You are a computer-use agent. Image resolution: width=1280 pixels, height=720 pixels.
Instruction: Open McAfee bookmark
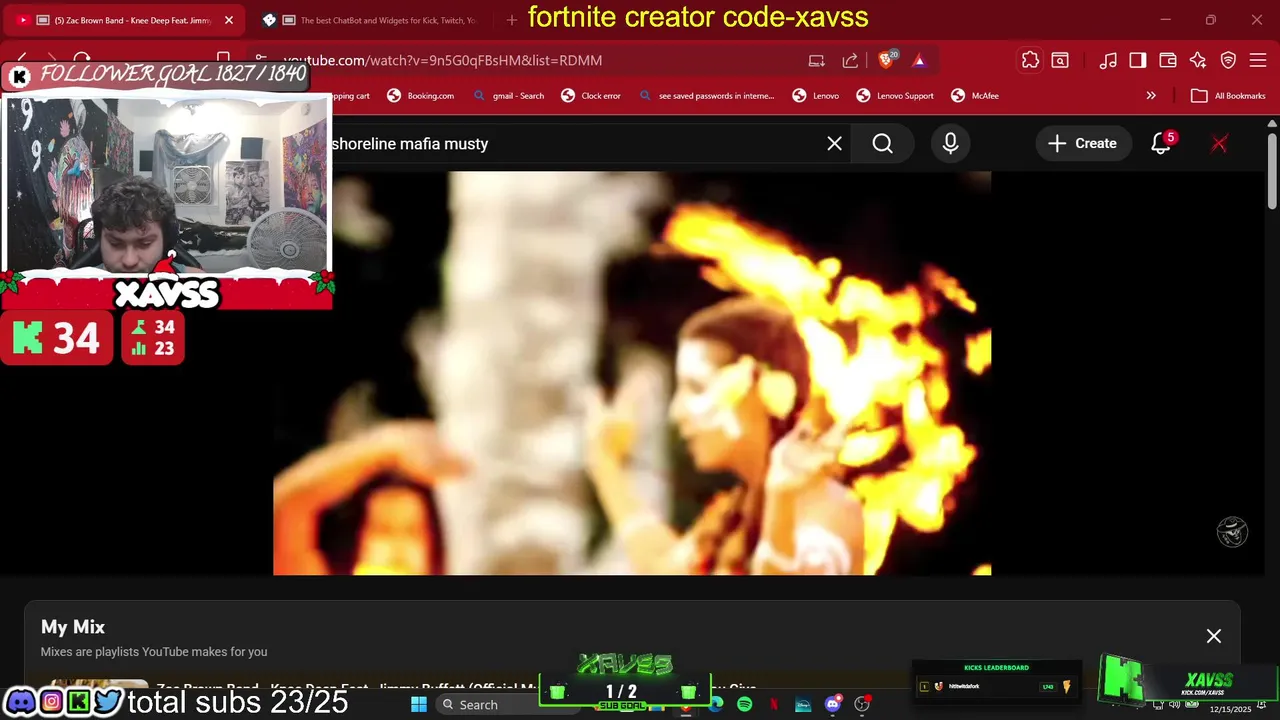click(975, 96)
